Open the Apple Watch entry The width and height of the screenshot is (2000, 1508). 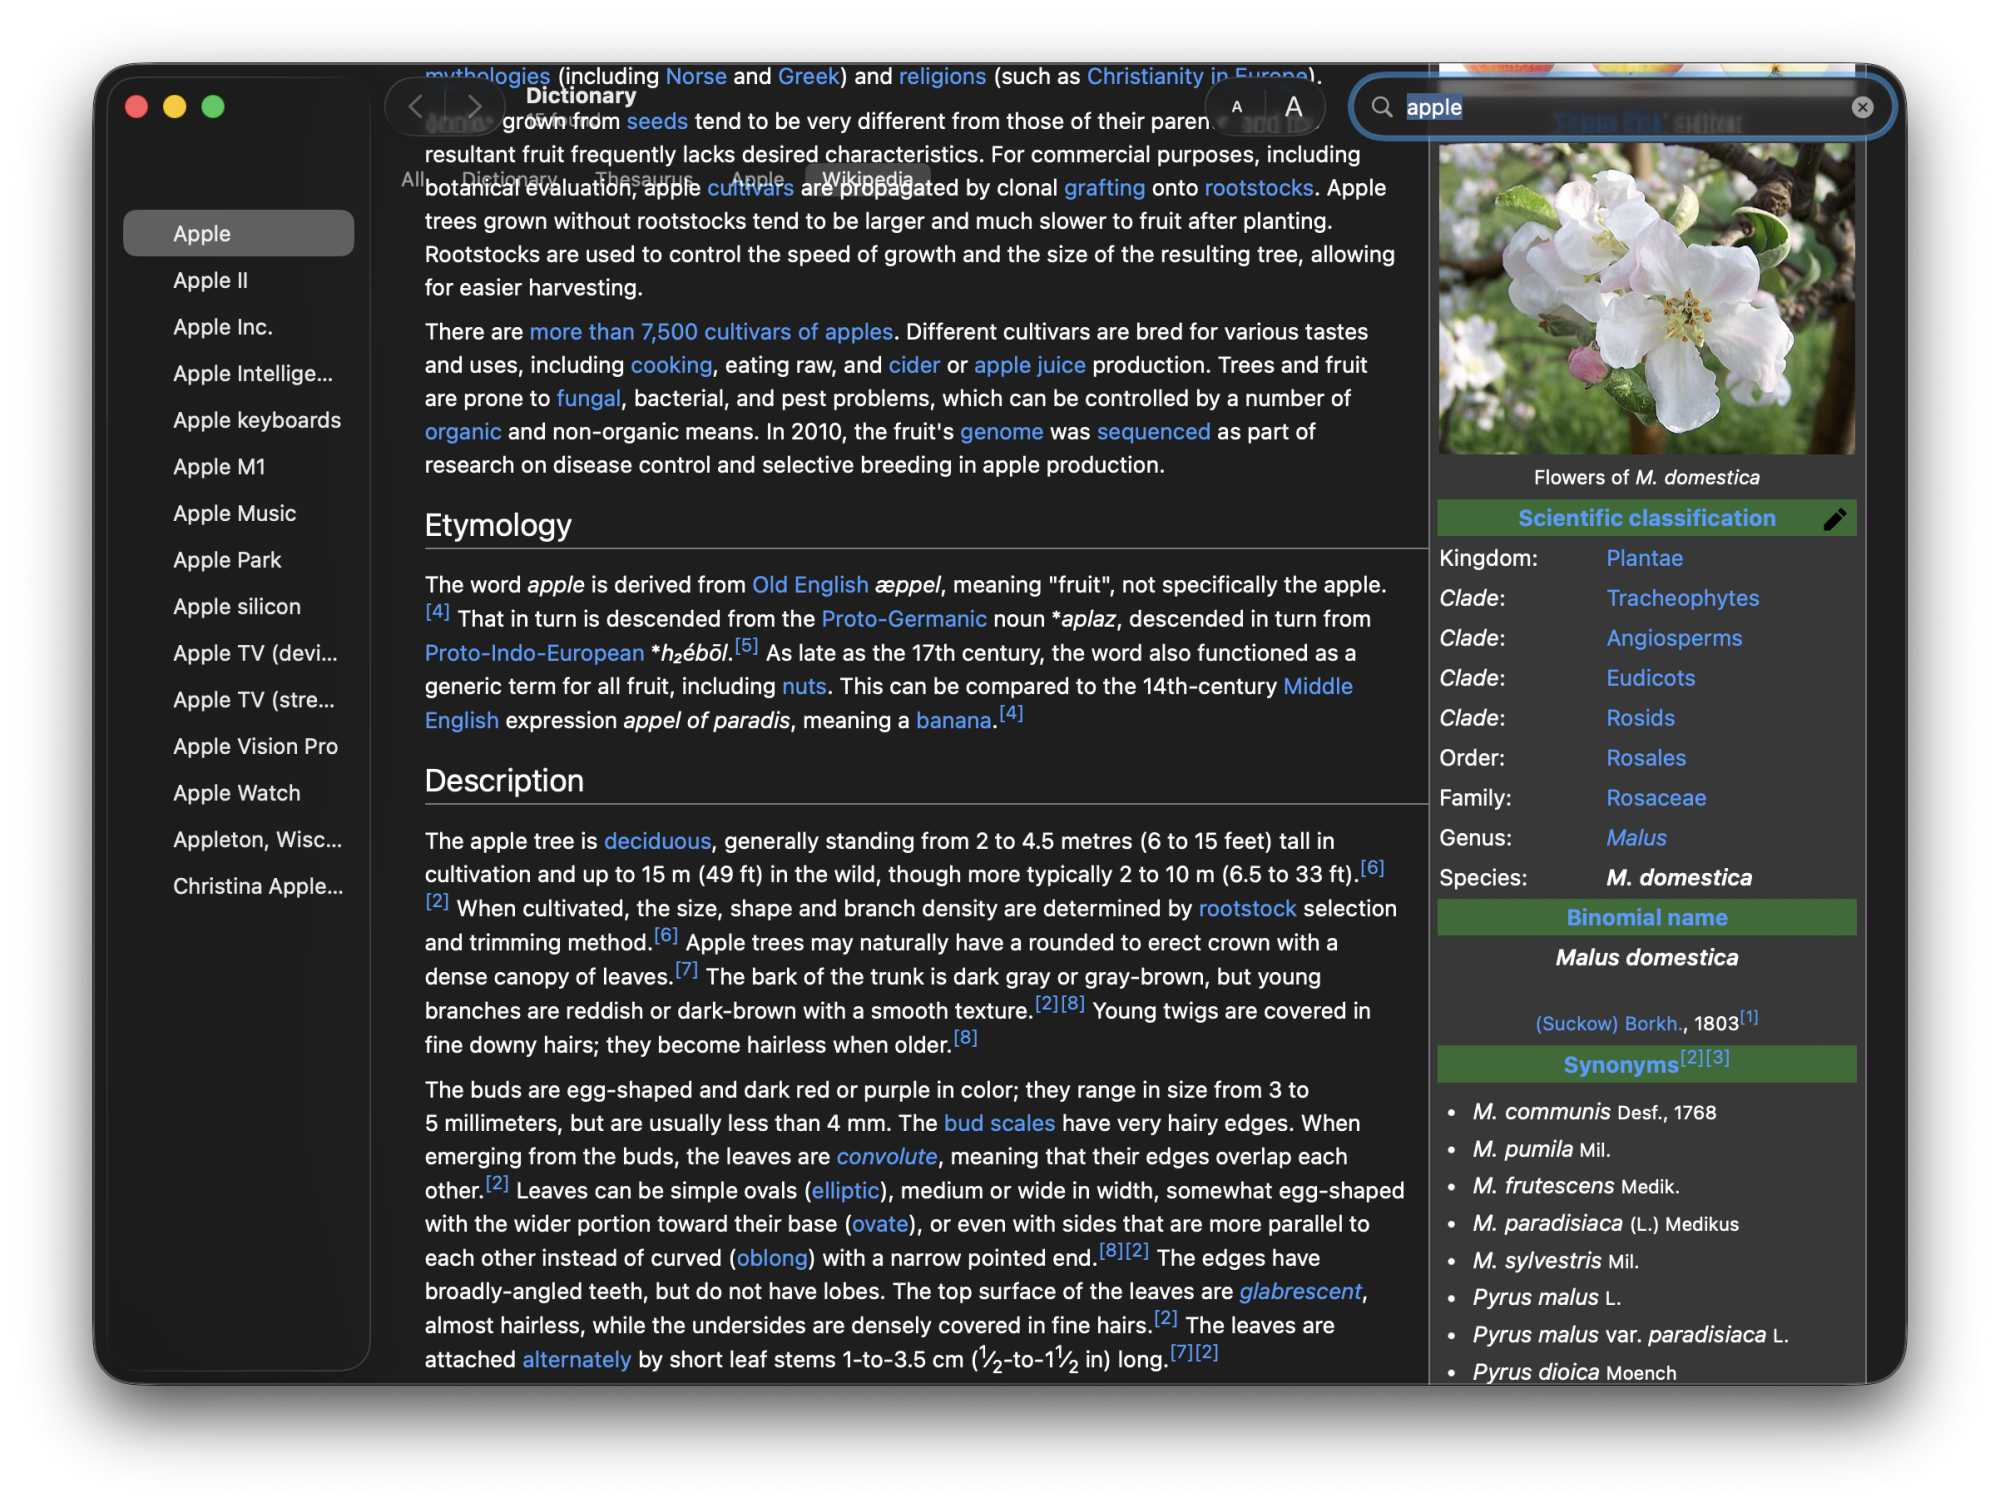click(236, 793)
